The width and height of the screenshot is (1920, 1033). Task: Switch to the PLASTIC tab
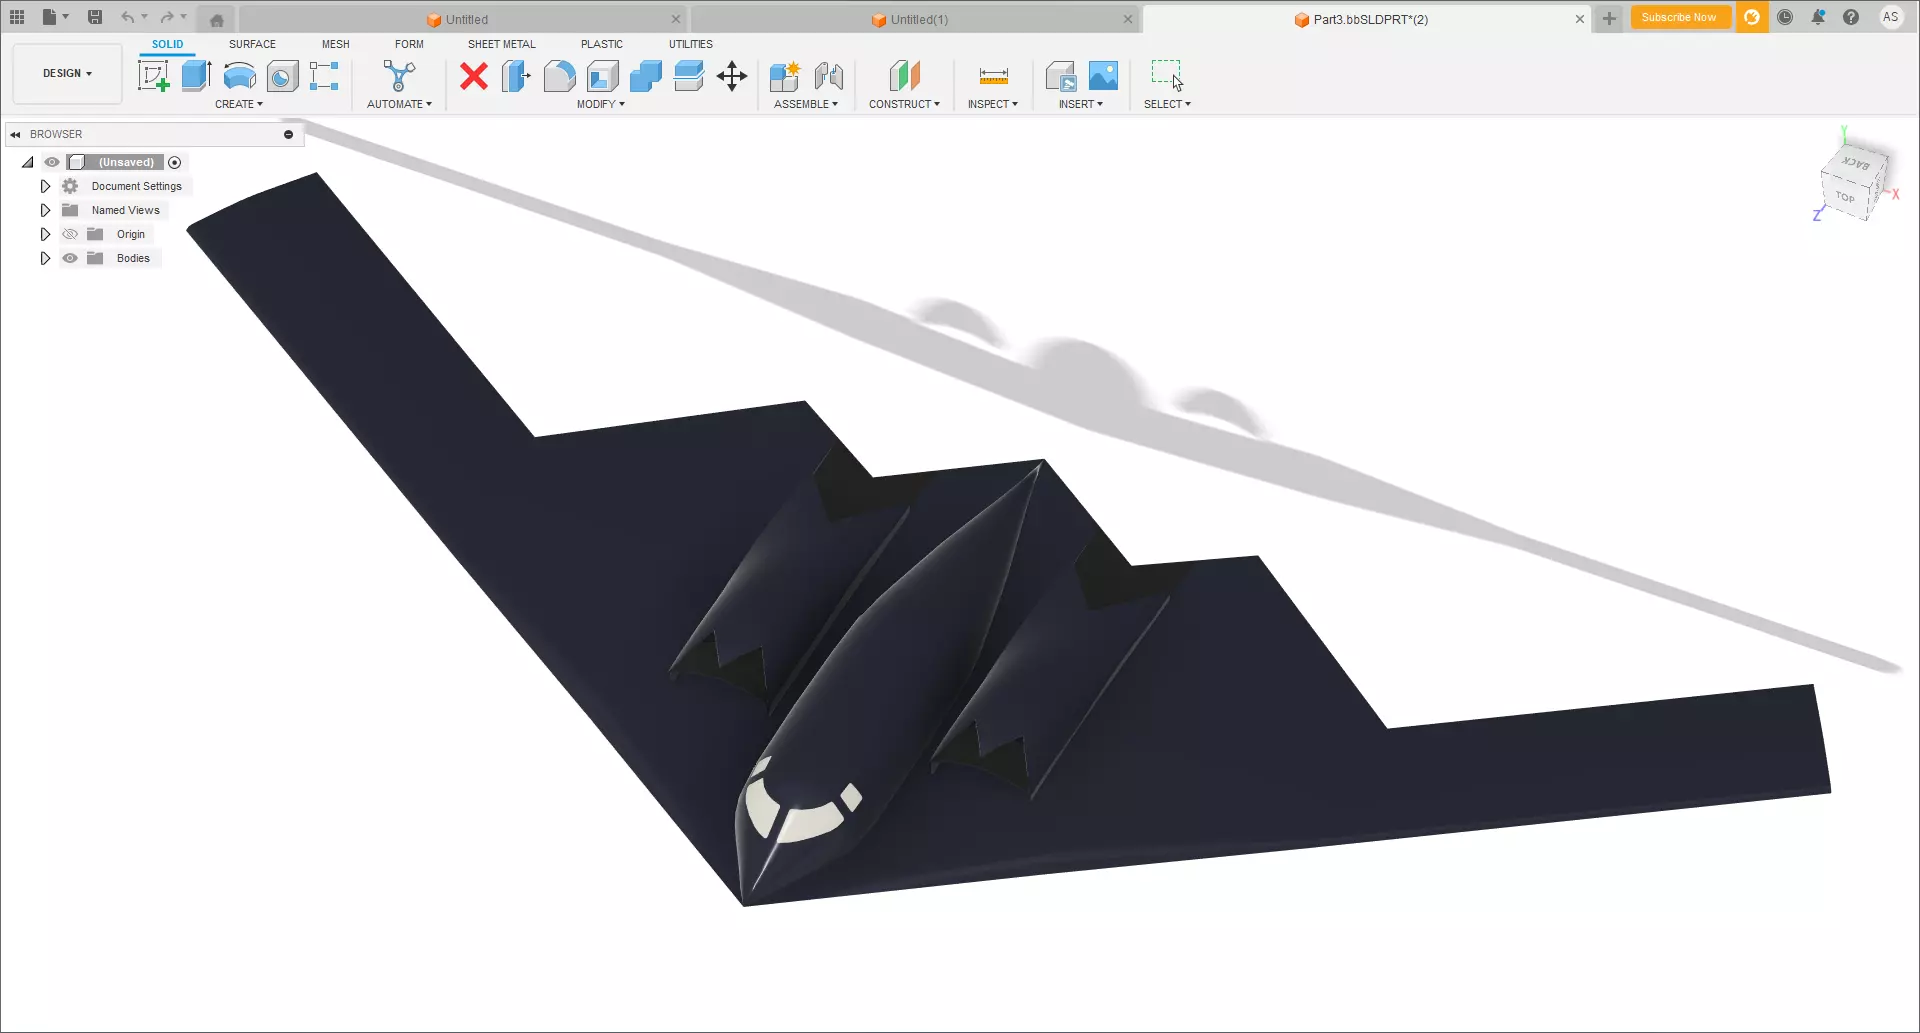coord(602,44)
